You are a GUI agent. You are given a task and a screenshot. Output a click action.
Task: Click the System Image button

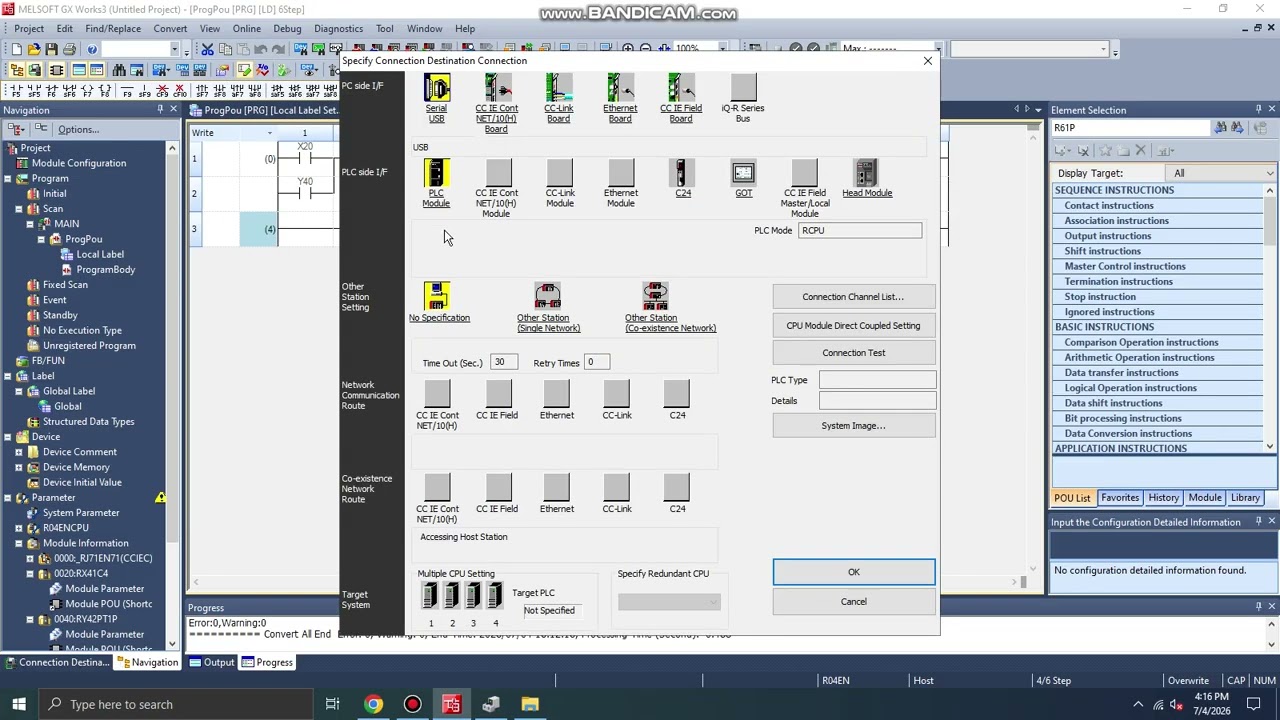tap(853, 426)
